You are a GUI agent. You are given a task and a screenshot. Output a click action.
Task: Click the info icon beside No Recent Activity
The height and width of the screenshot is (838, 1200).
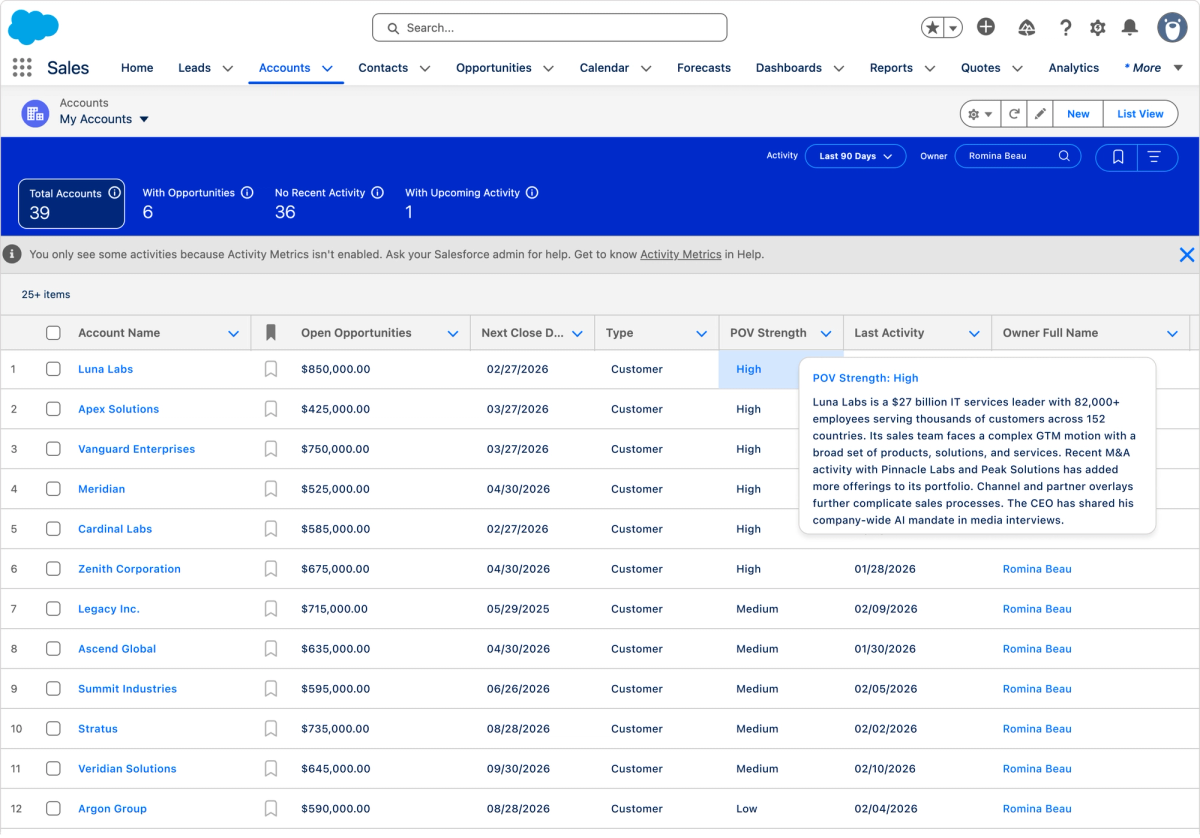point(377,192)
